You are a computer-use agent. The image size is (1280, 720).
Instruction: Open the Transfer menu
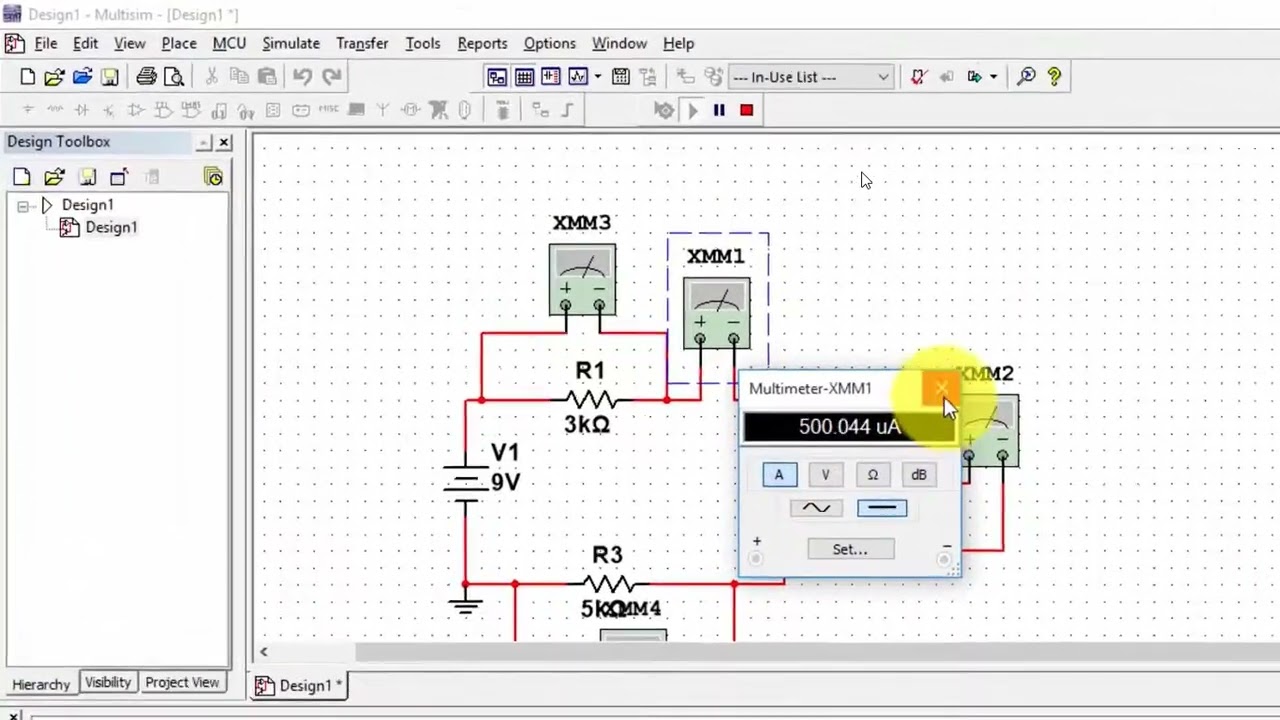pos(362,43)
